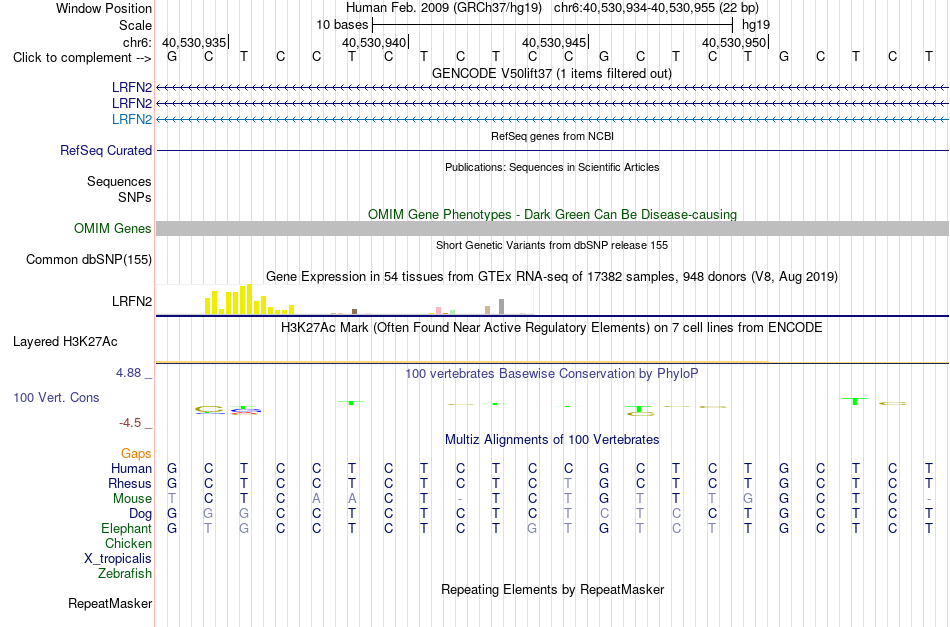Click the Gaps row label
Screen dimensions: 950x627
tap(136, 453)
